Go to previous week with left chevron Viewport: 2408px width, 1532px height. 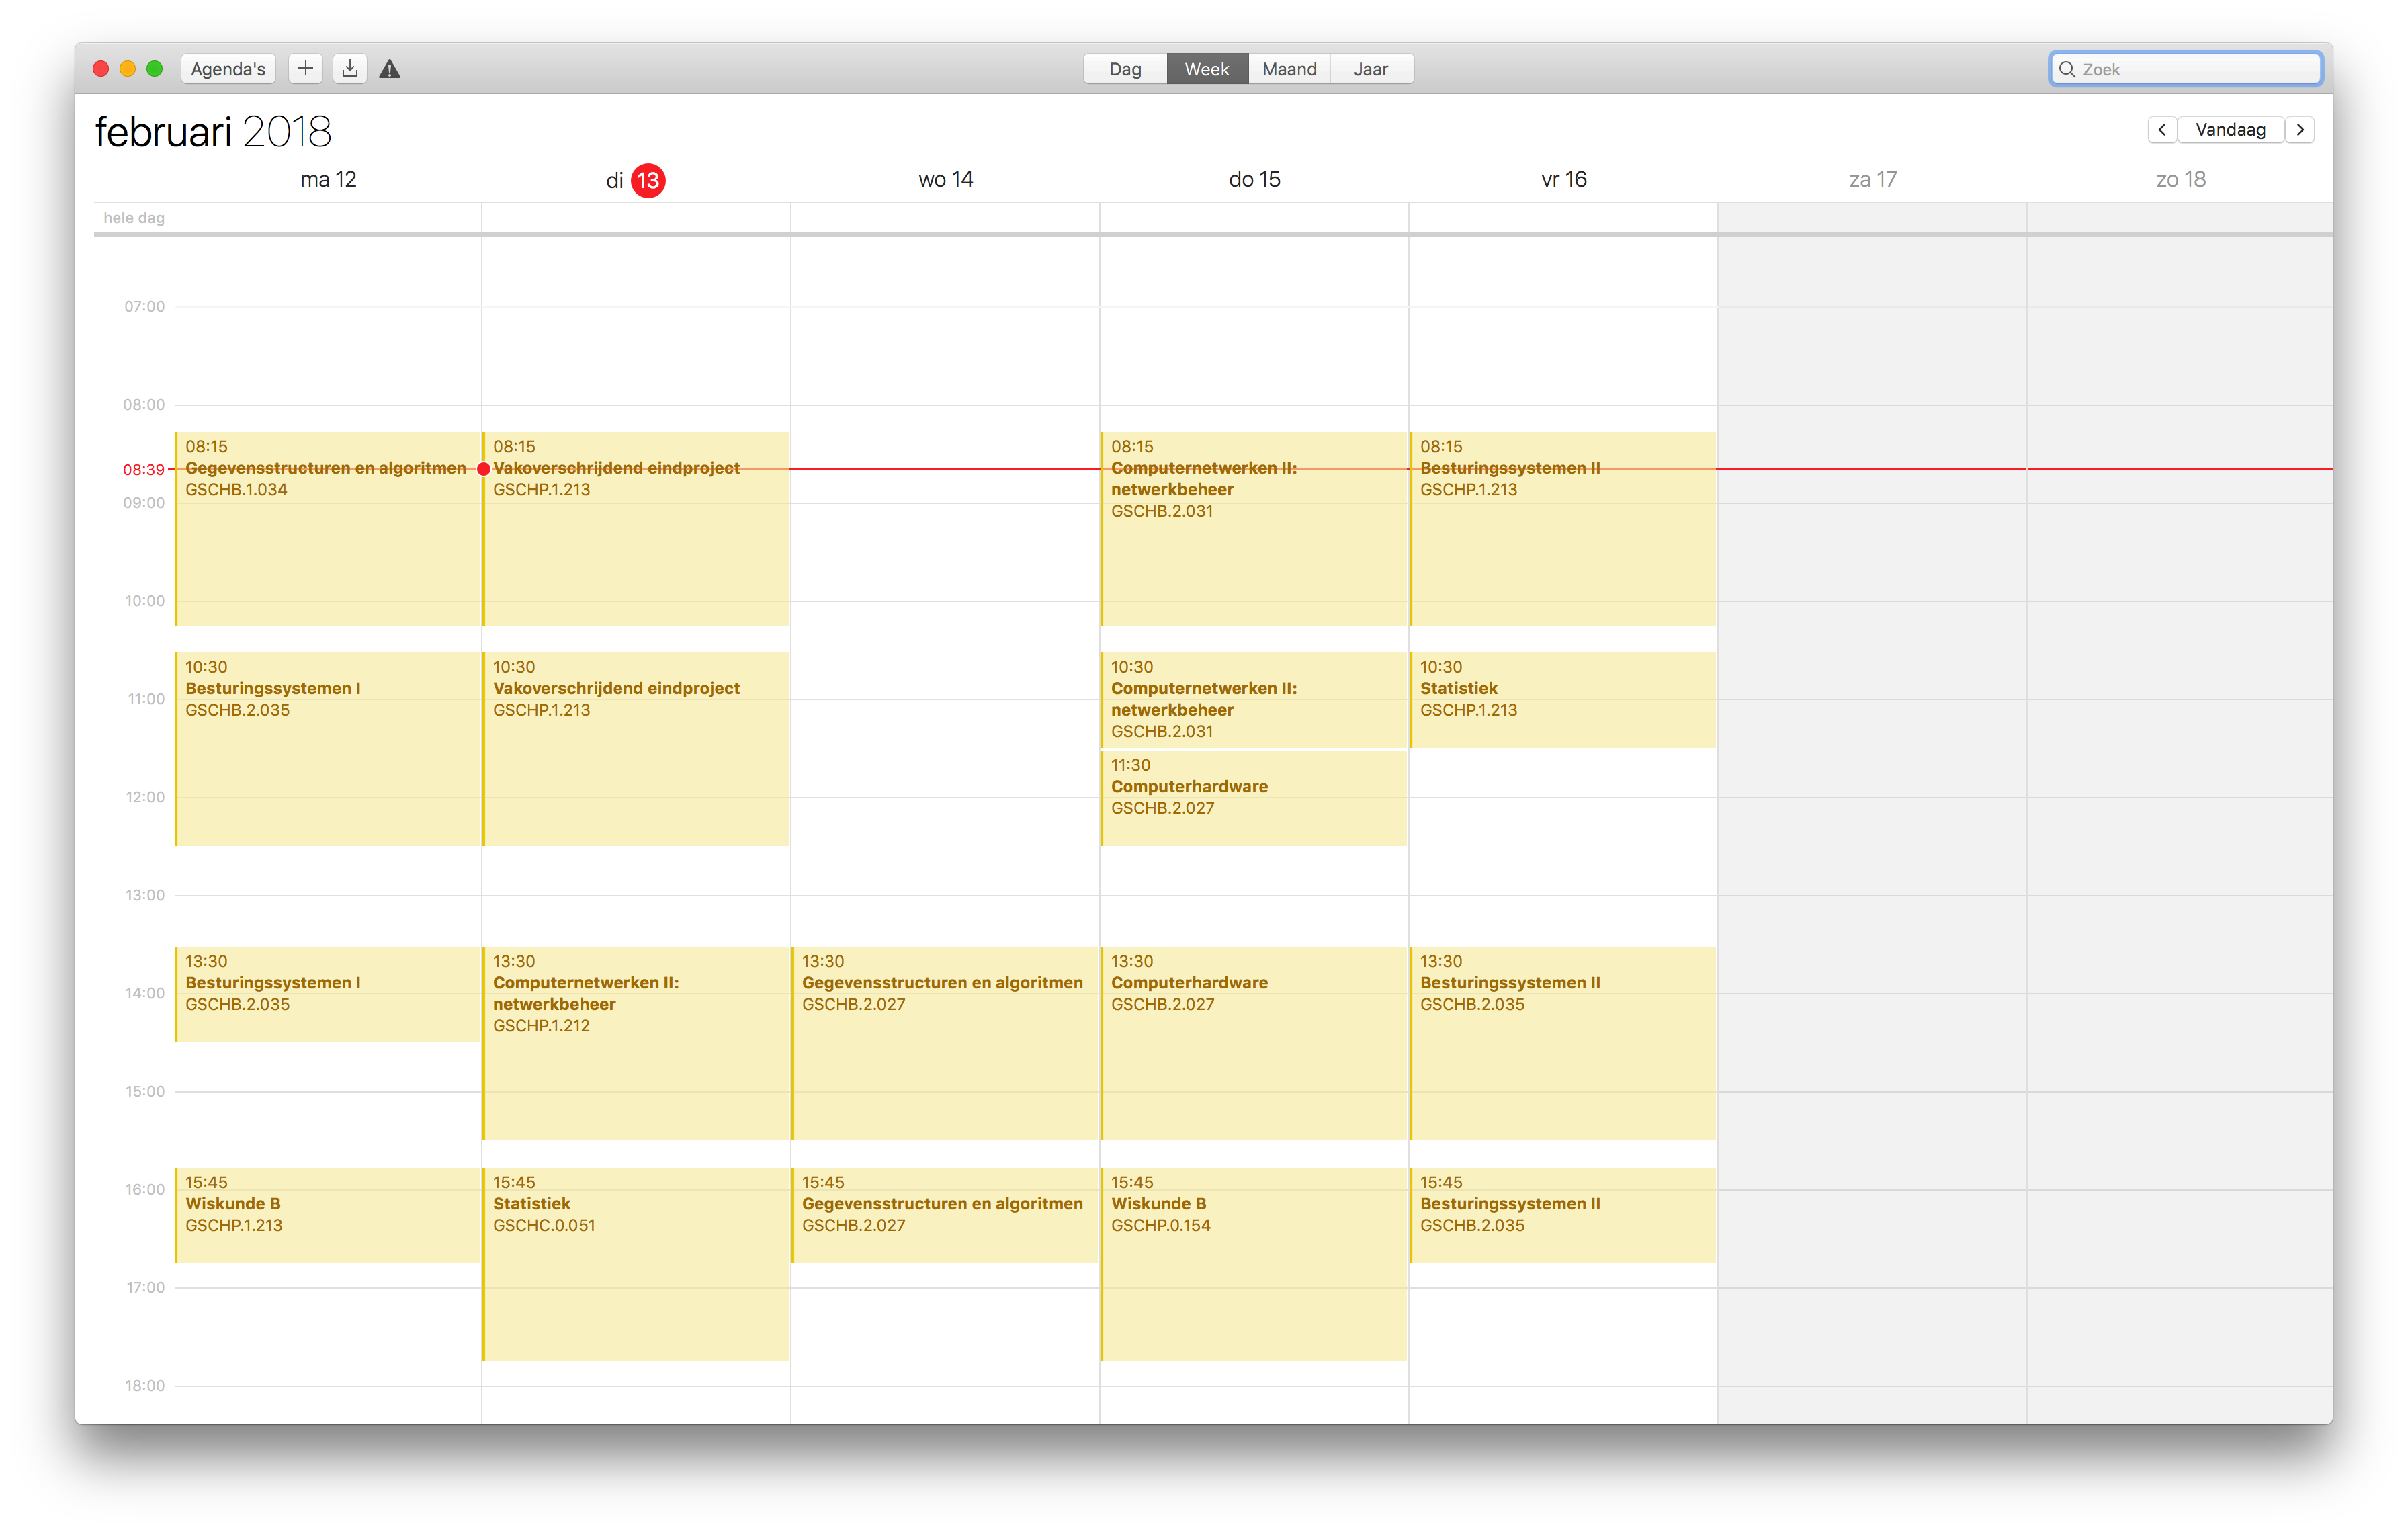click(2162, 130)
